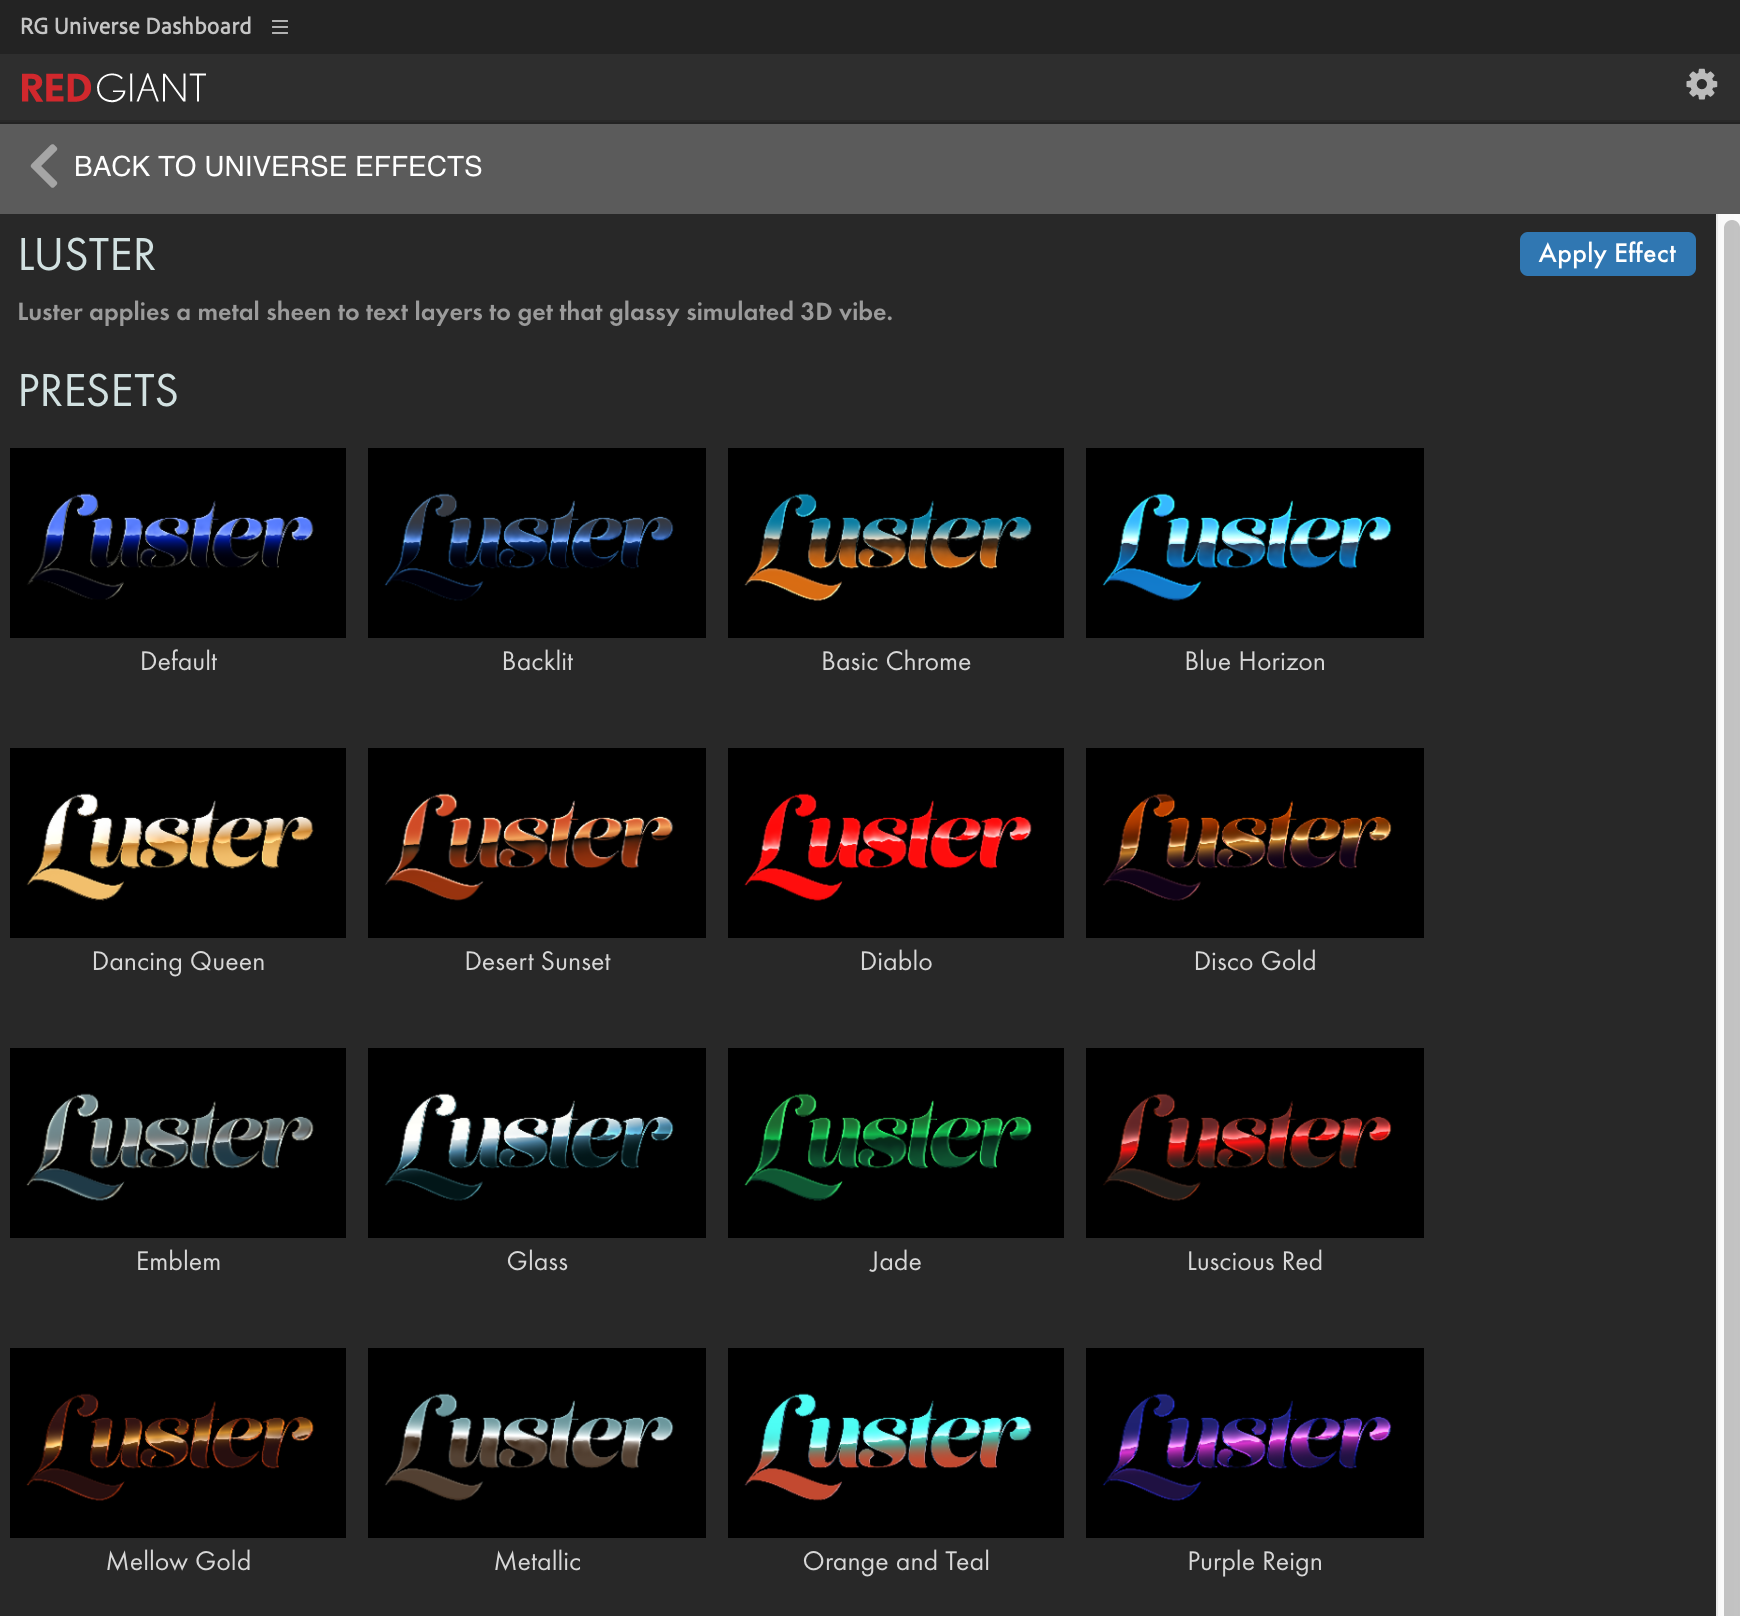Open the RG Universe Dashboard panel menu
1740x1616 pixels.
280,27
